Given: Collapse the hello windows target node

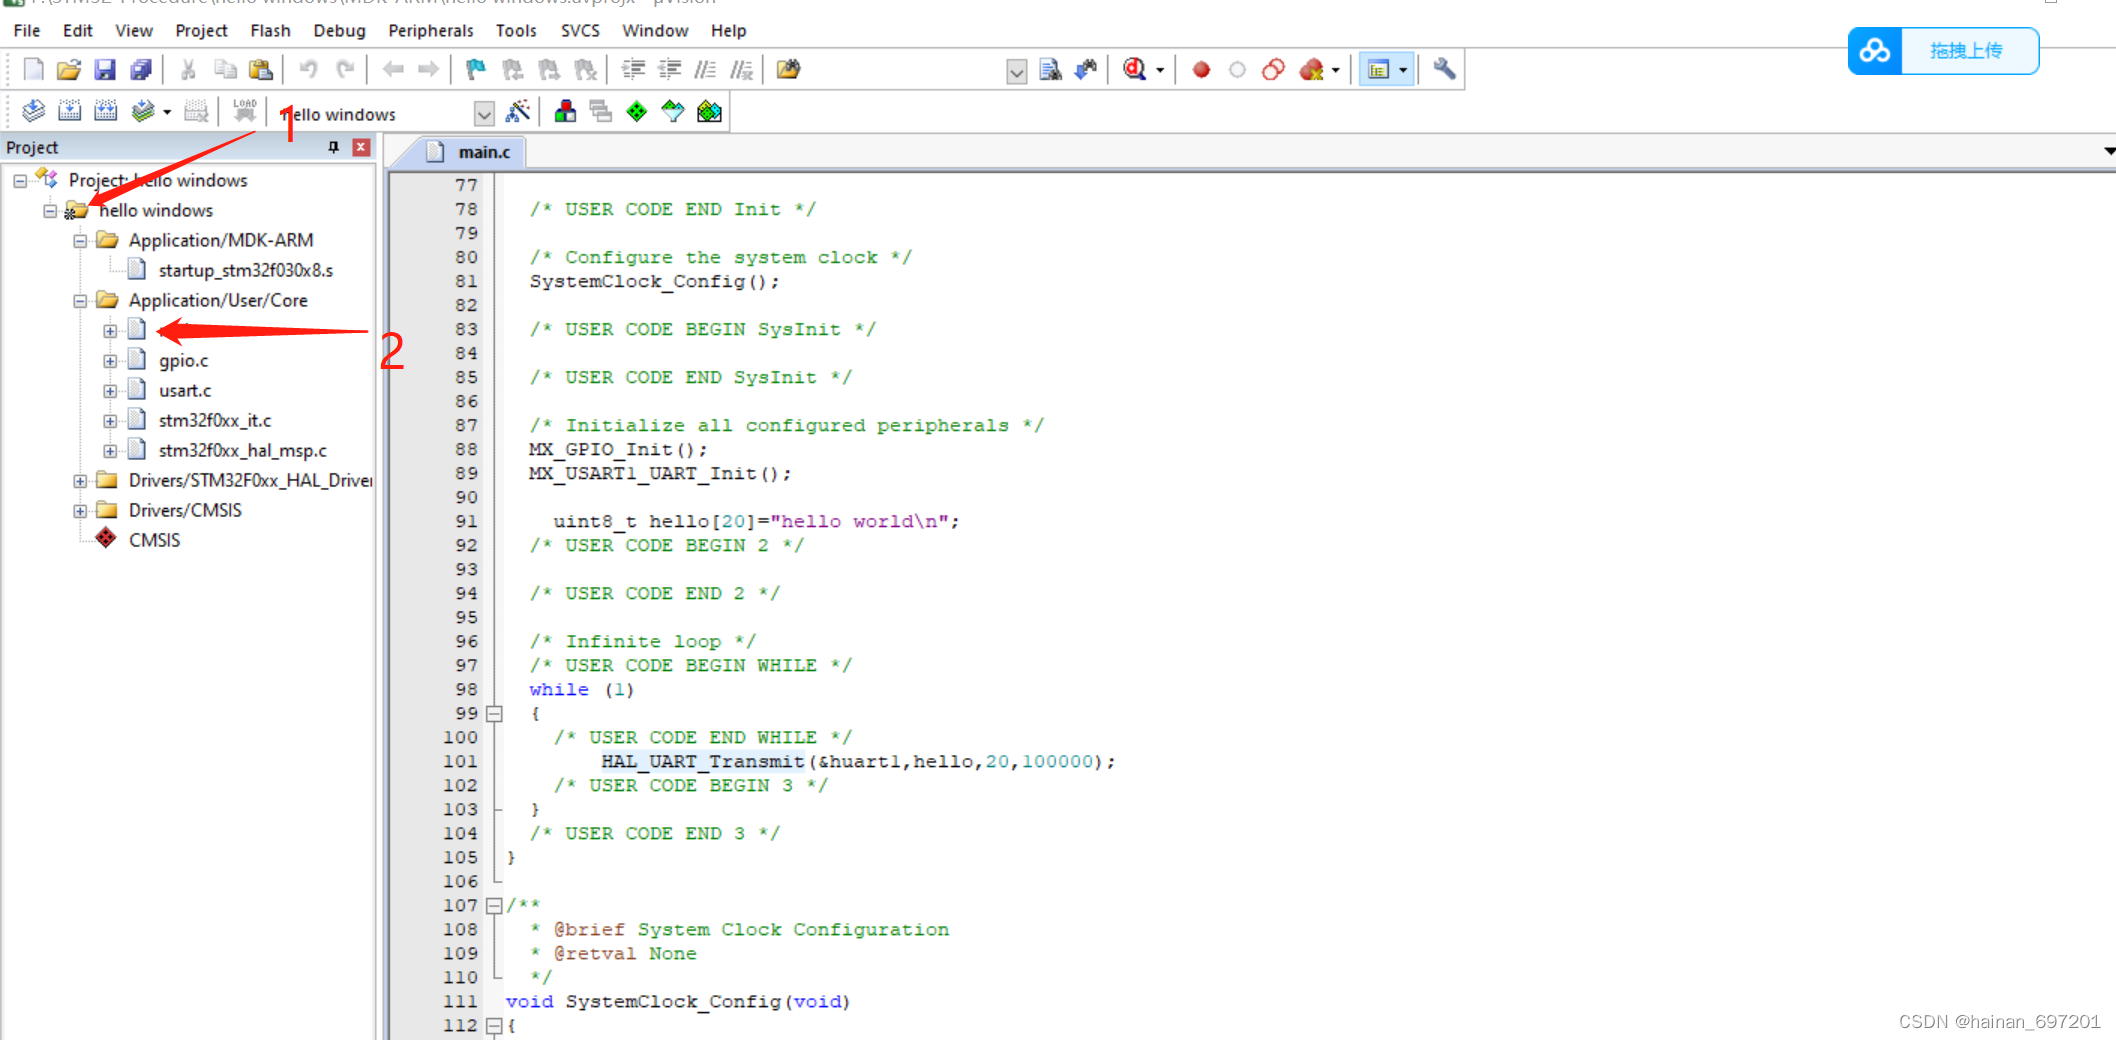Looking at the screenshot, I should pyautogui.click(x=50, y=210).
